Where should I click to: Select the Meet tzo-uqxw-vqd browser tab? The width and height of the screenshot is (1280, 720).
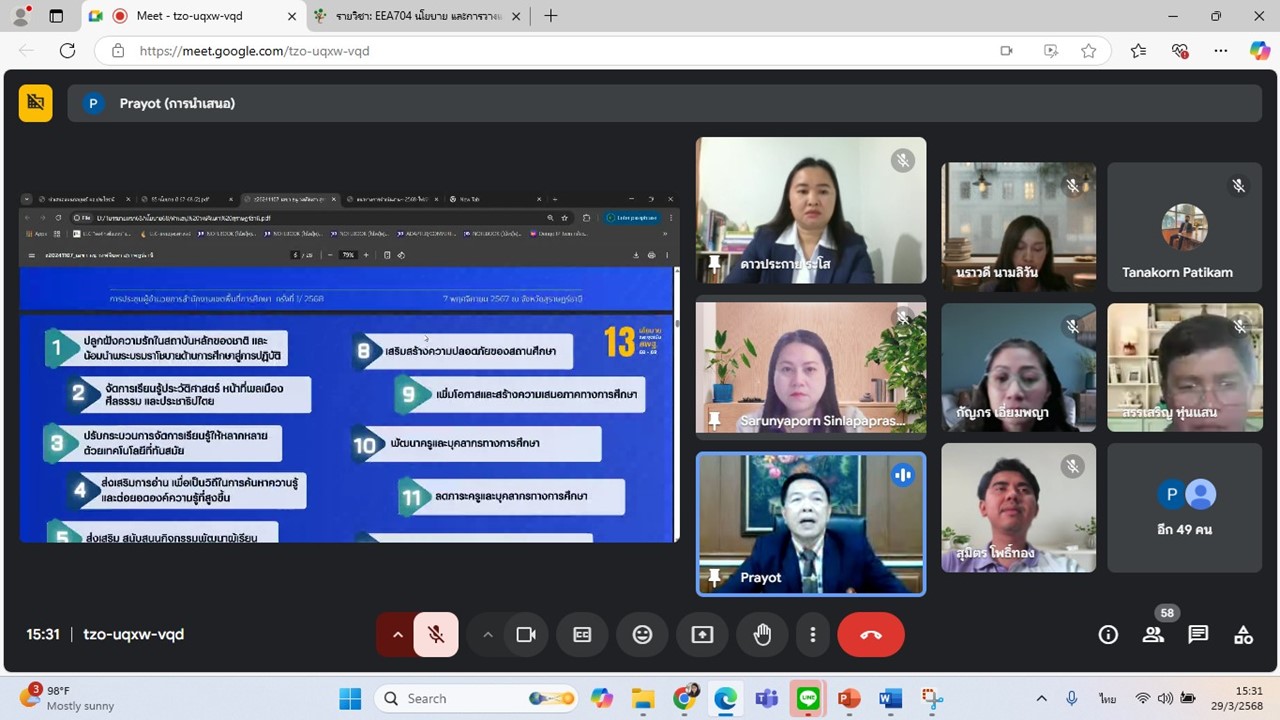(194, 16)
